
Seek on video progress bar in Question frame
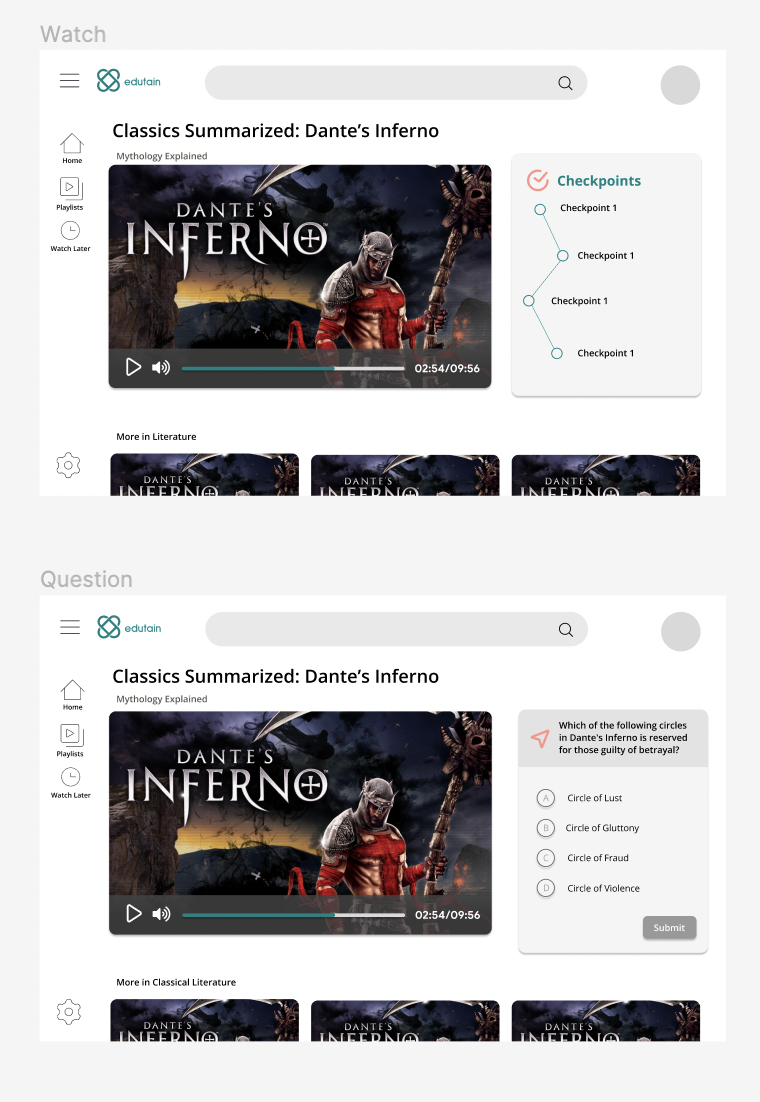click(x=293, y=915)
